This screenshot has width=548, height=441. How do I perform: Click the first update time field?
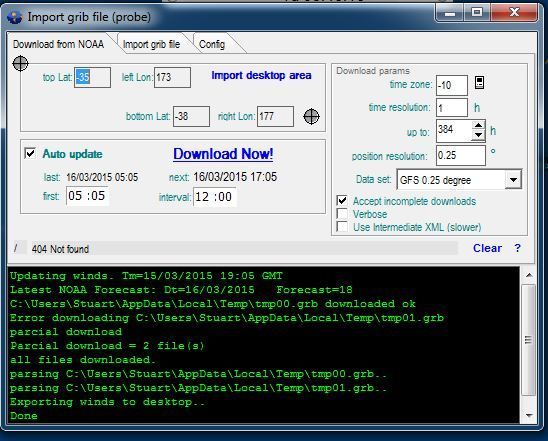[x=87, y=196]
